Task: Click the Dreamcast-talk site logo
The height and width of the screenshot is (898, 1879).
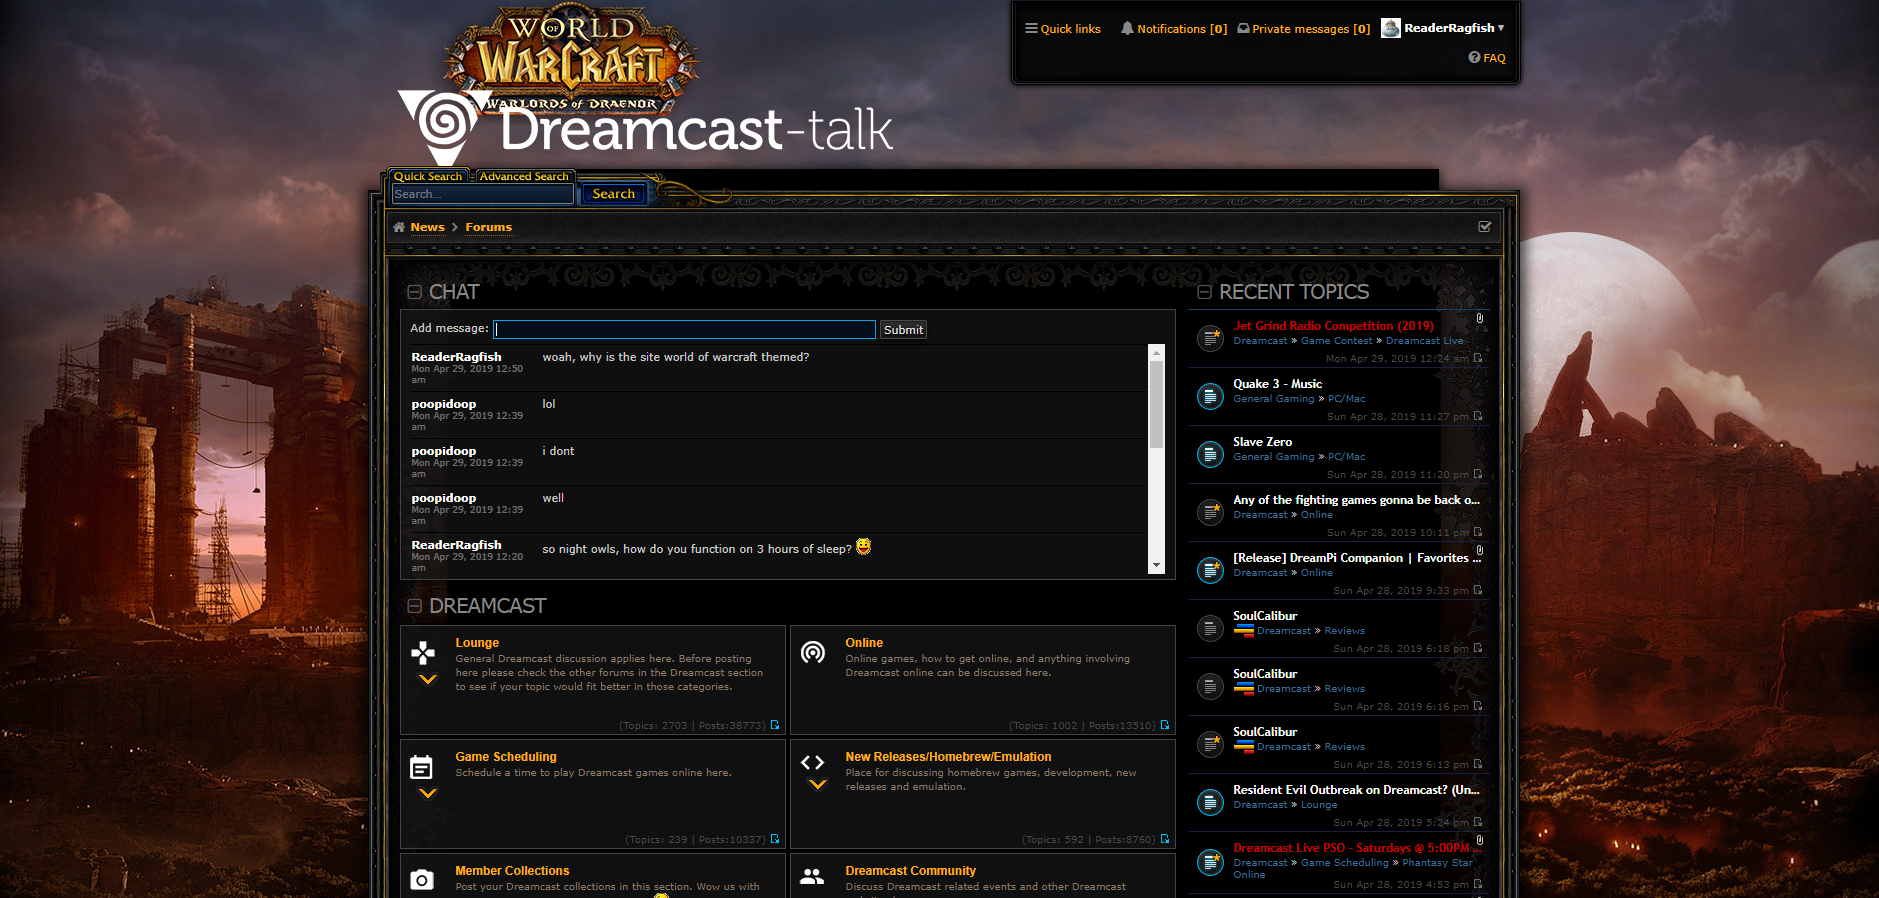Action: pos(645,128)
